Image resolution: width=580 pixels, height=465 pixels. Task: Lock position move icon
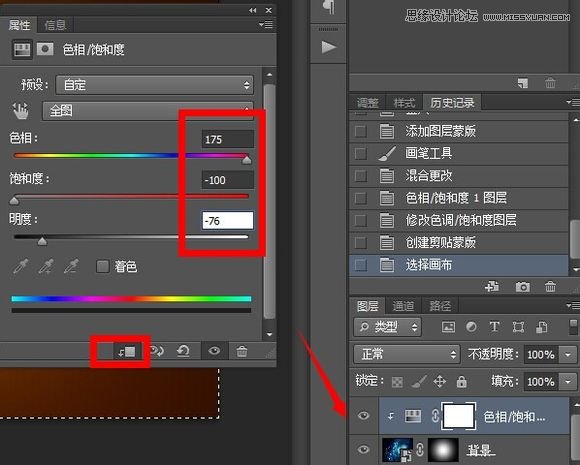[x=440, y=381]
